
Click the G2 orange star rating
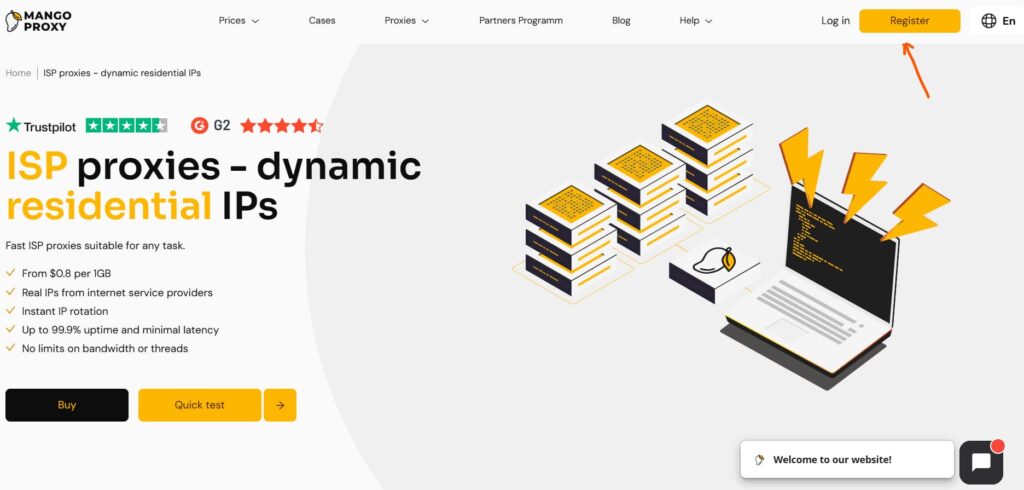tap(281, 125)
